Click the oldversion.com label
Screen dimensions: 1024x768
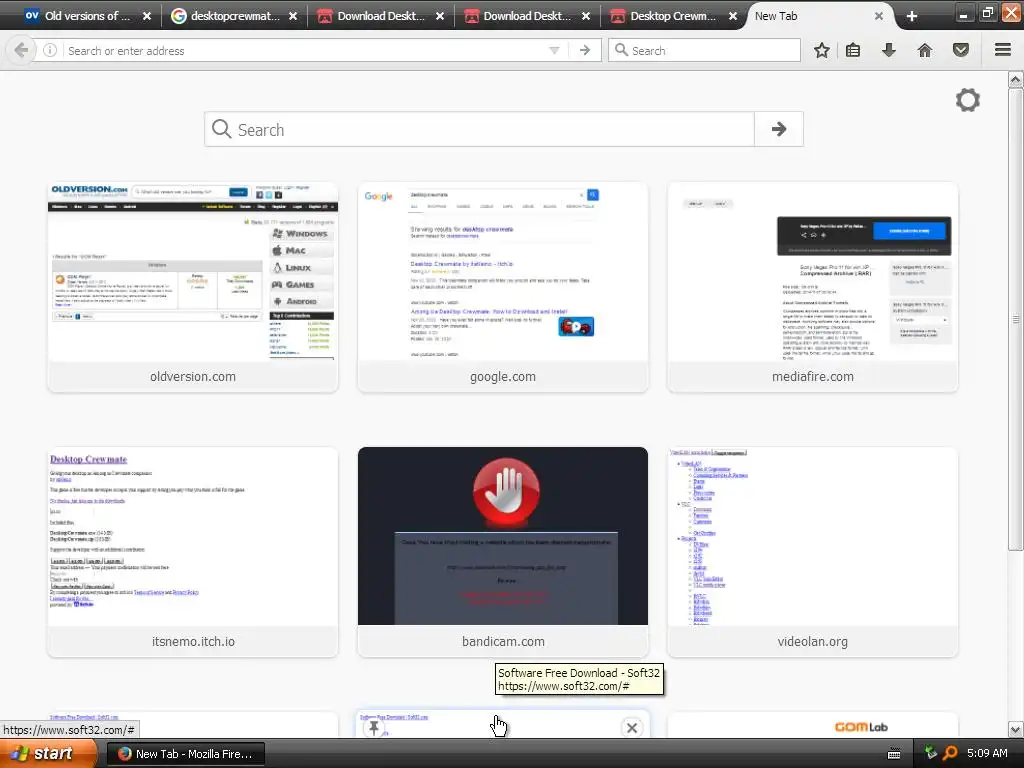pos(193,377)
